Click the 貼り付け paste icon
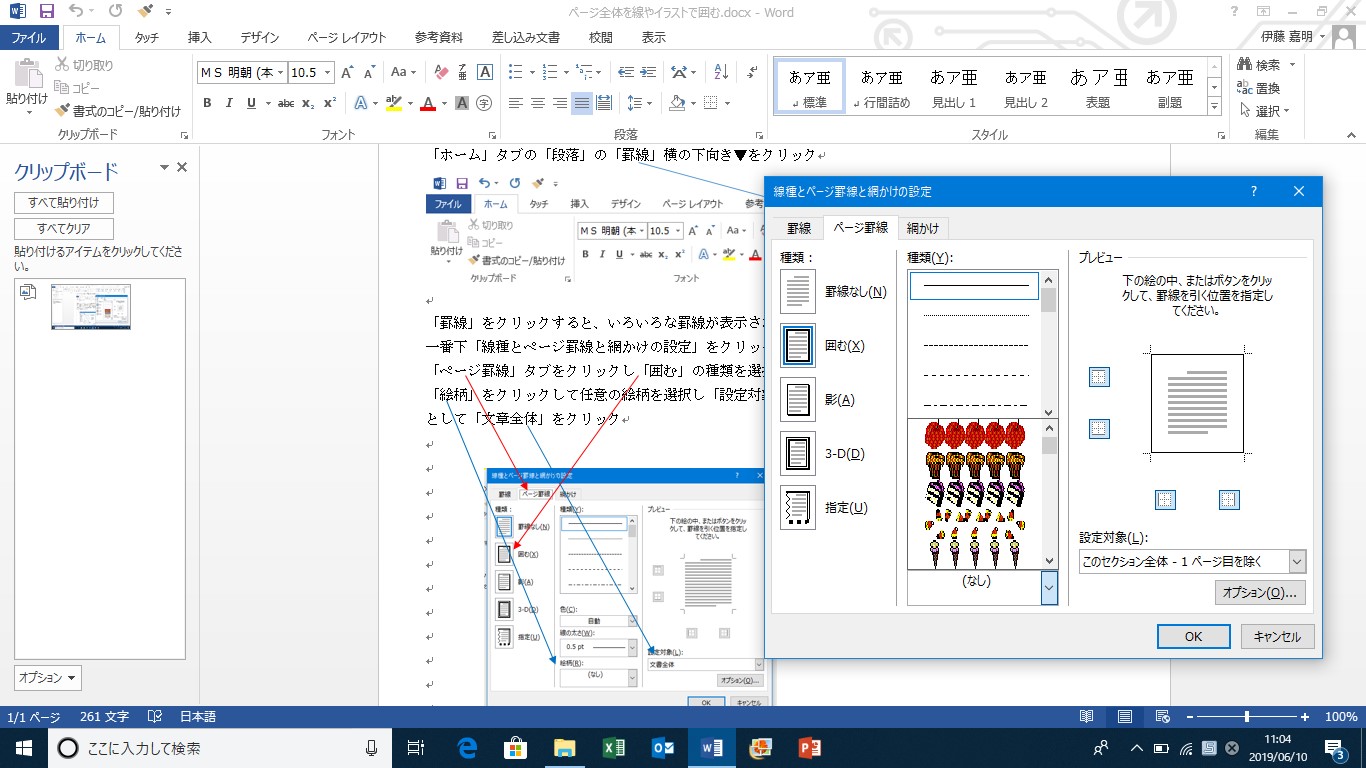1366x768 pixels. [25, 74]
